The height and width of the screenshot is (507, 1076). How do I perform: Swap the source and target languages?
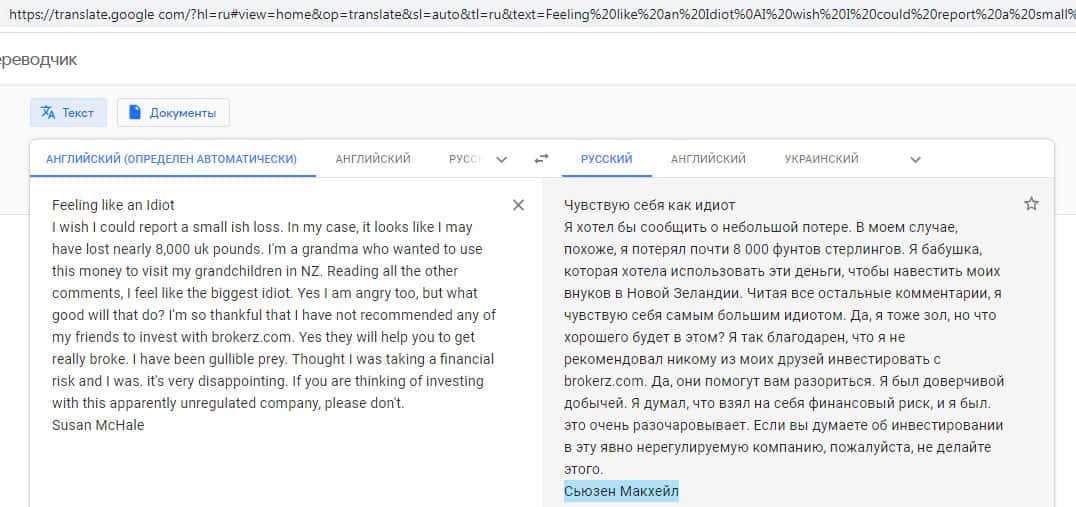(541, 159)
